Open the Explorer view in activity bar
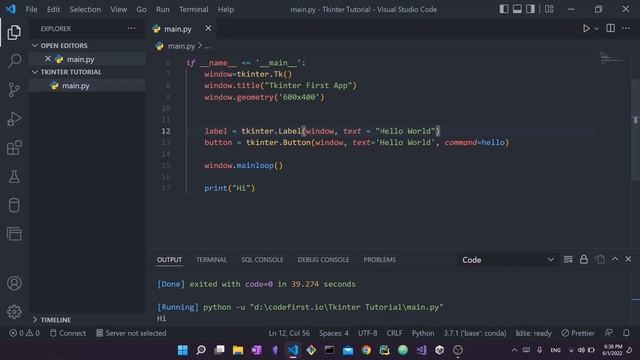The height and width of the screenshot is (360, 640). [14, 32]
